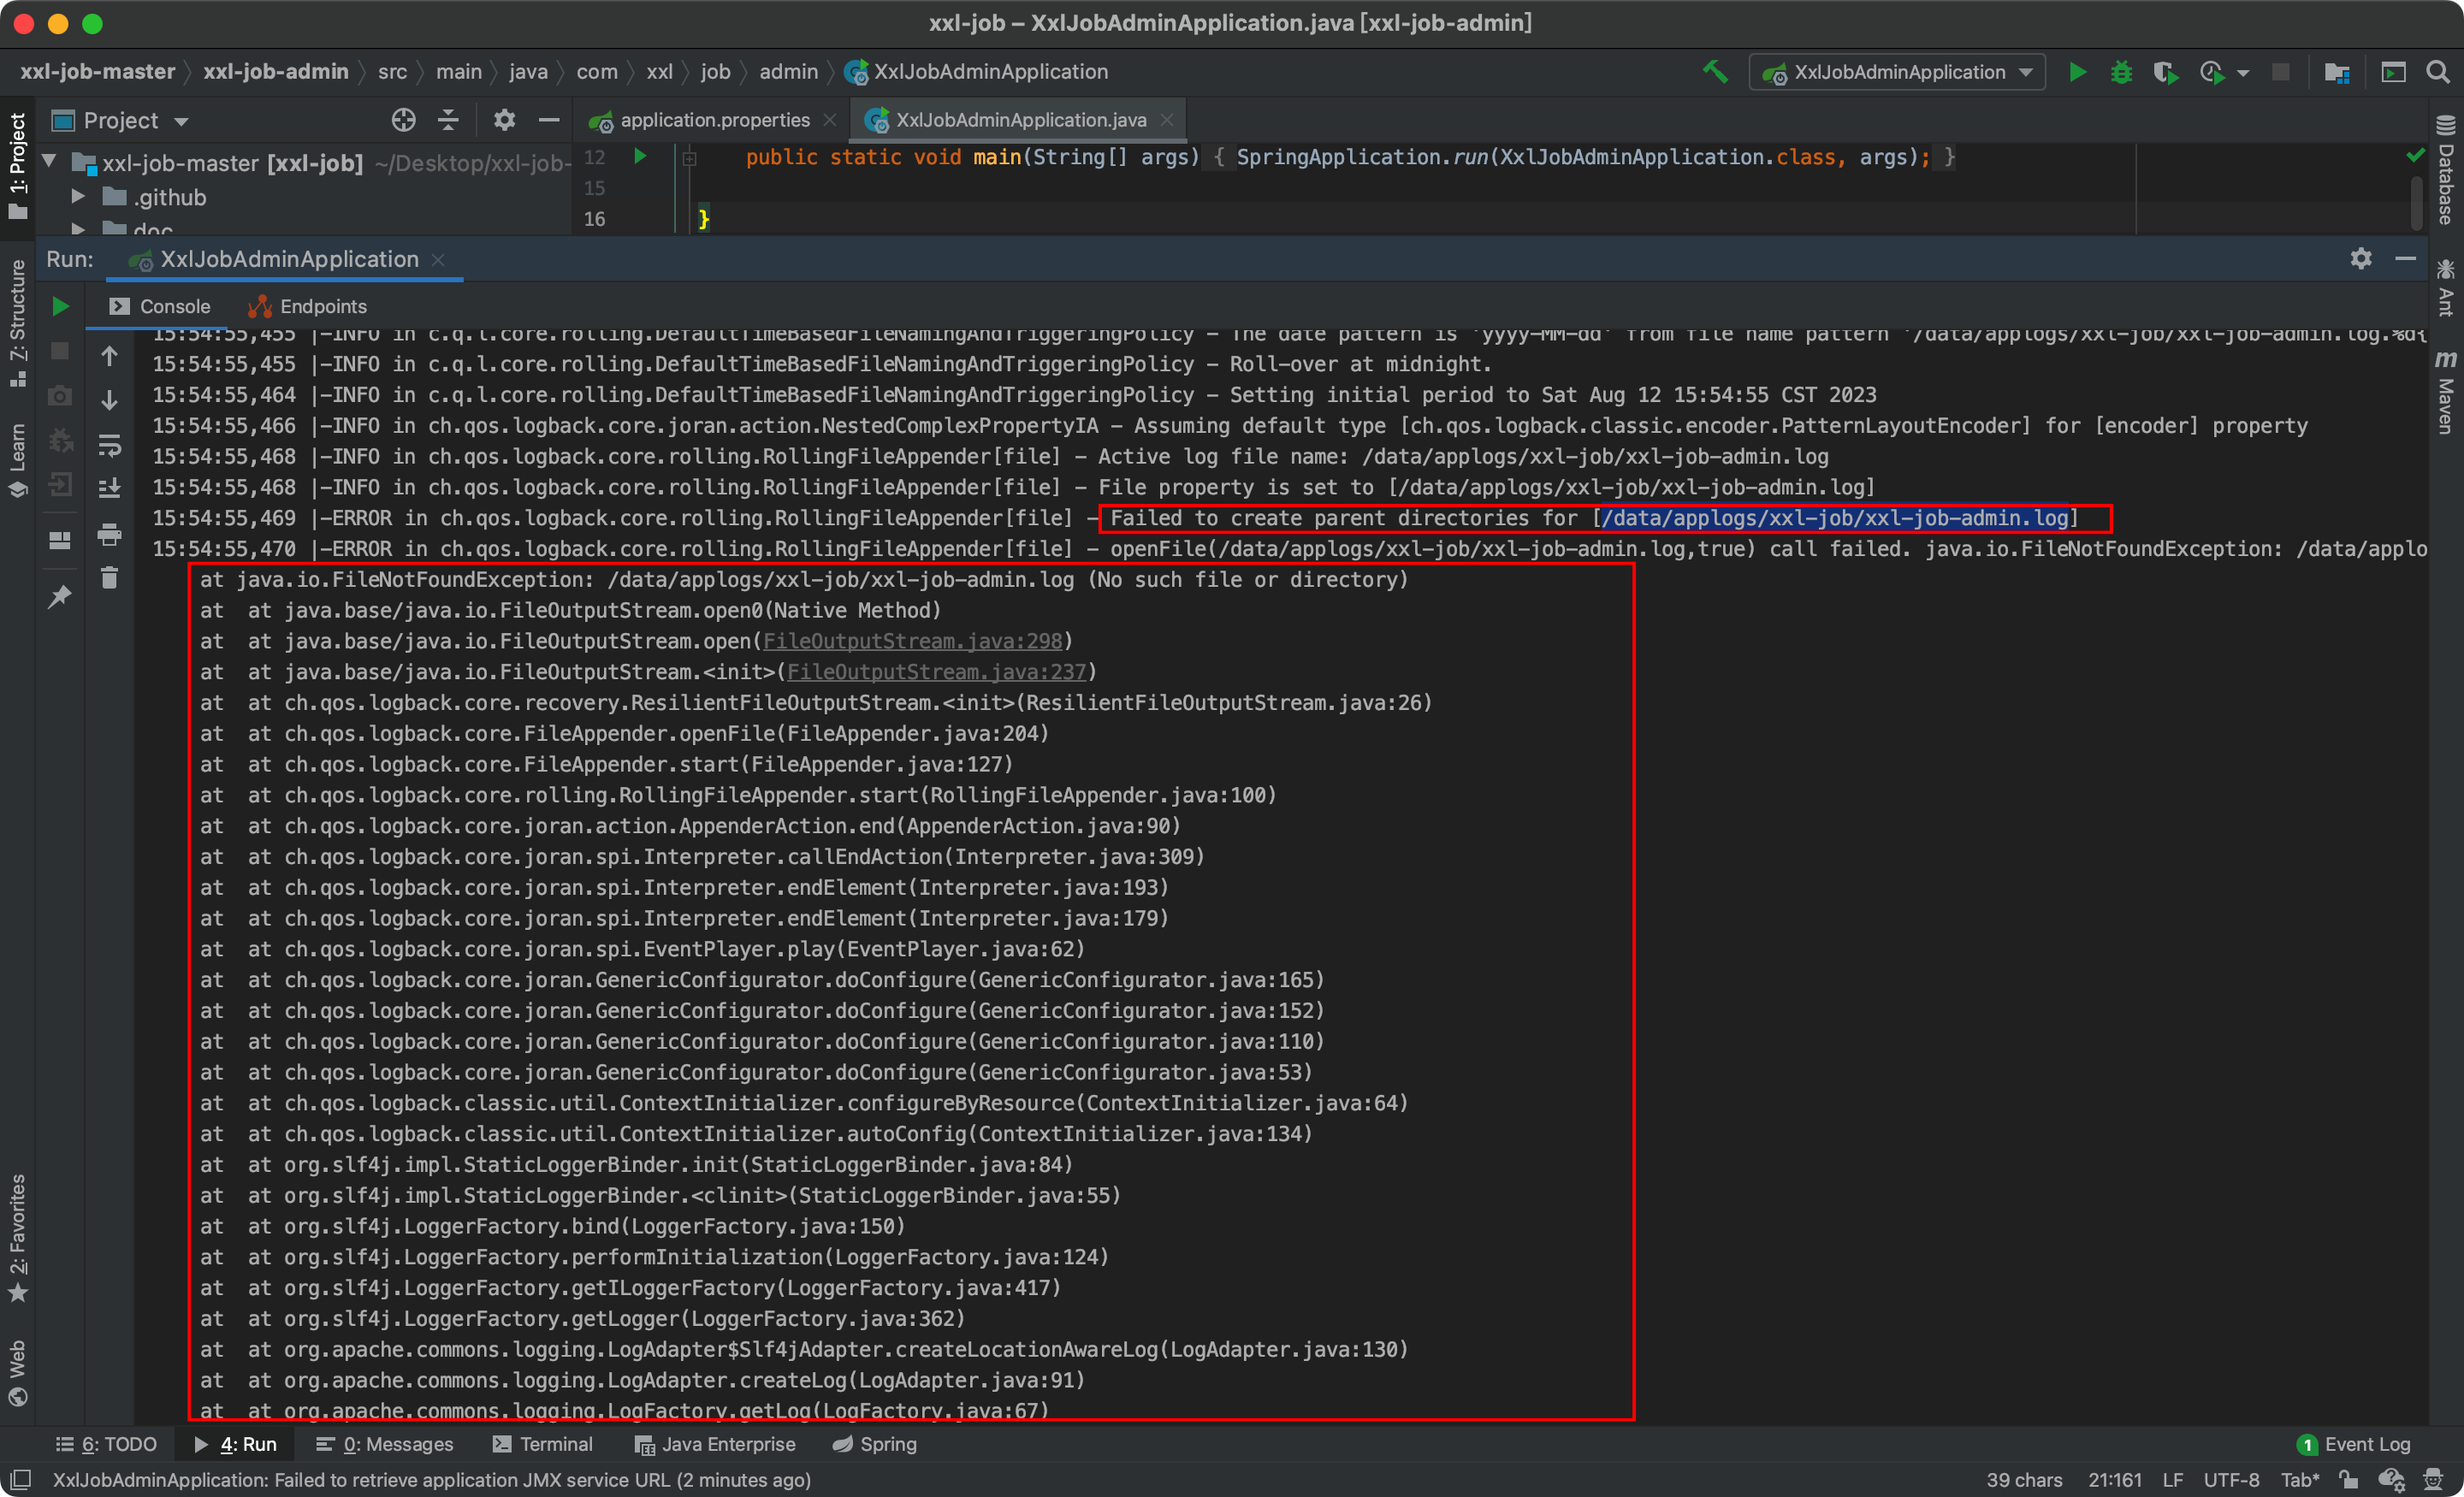2464x1497 pixels.
Task: Open the Java Enterprise tool window
Action: [715, 1444]
